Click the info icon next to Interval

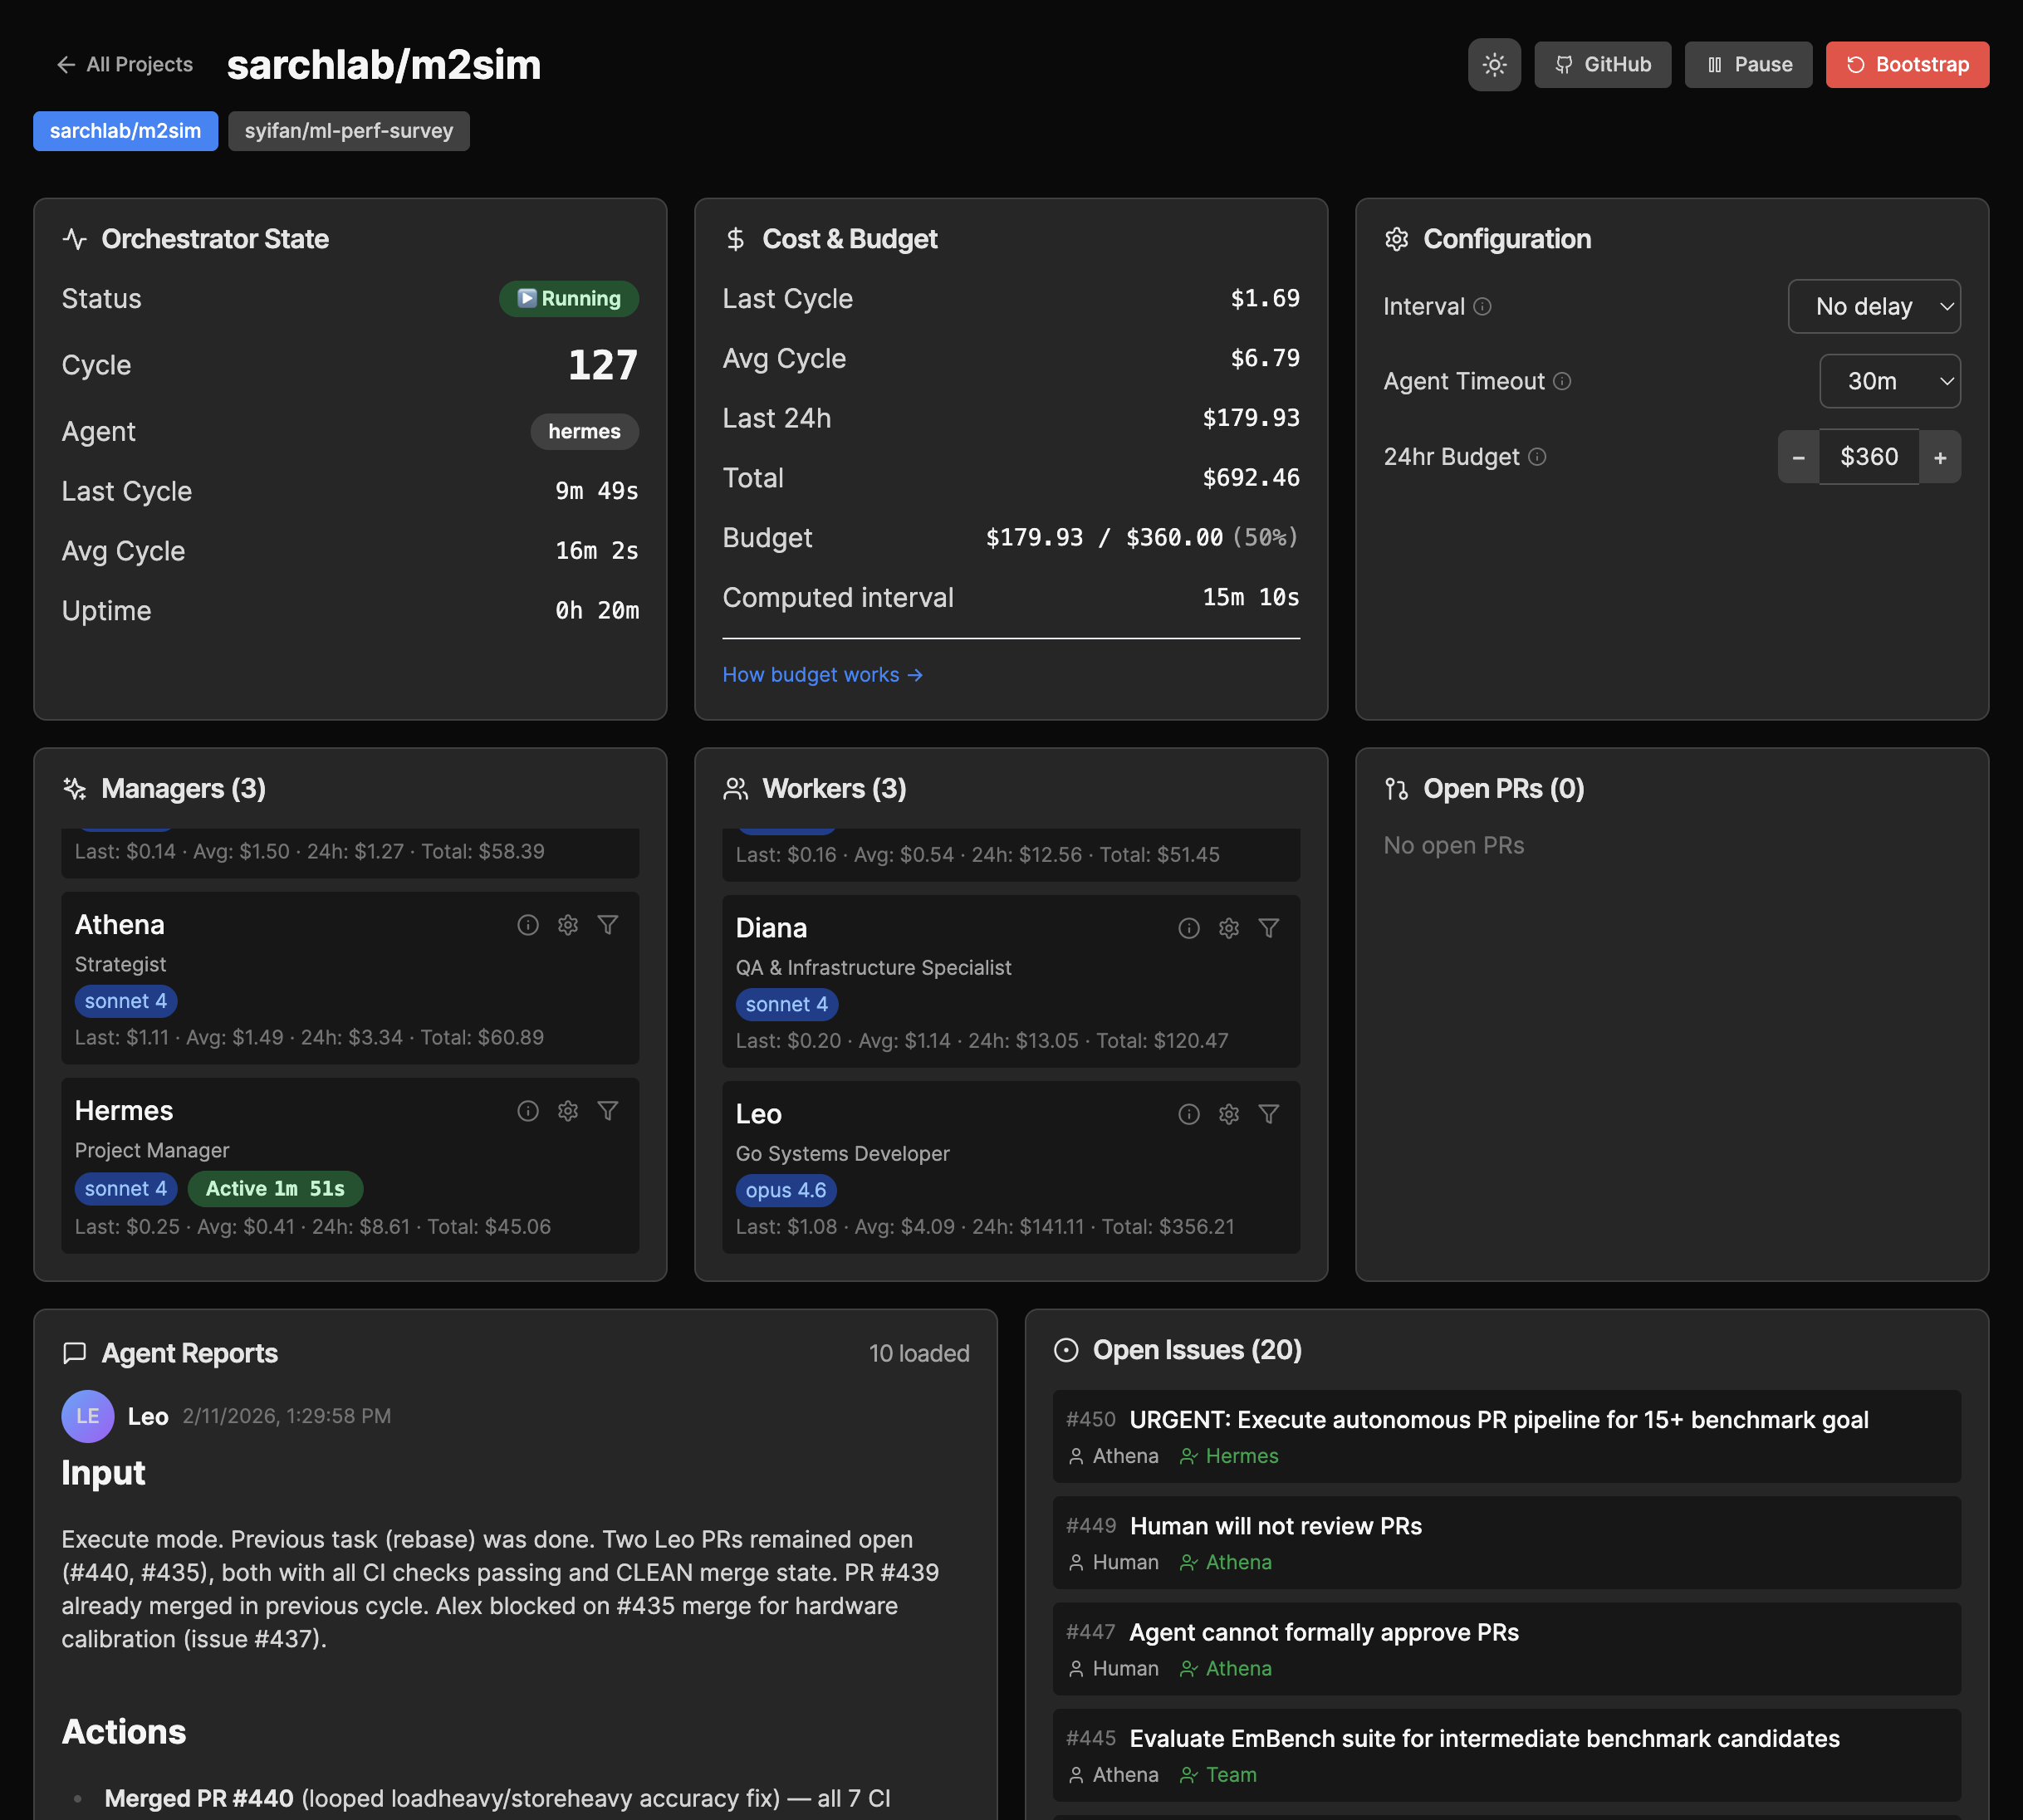tap(1482, 307)
